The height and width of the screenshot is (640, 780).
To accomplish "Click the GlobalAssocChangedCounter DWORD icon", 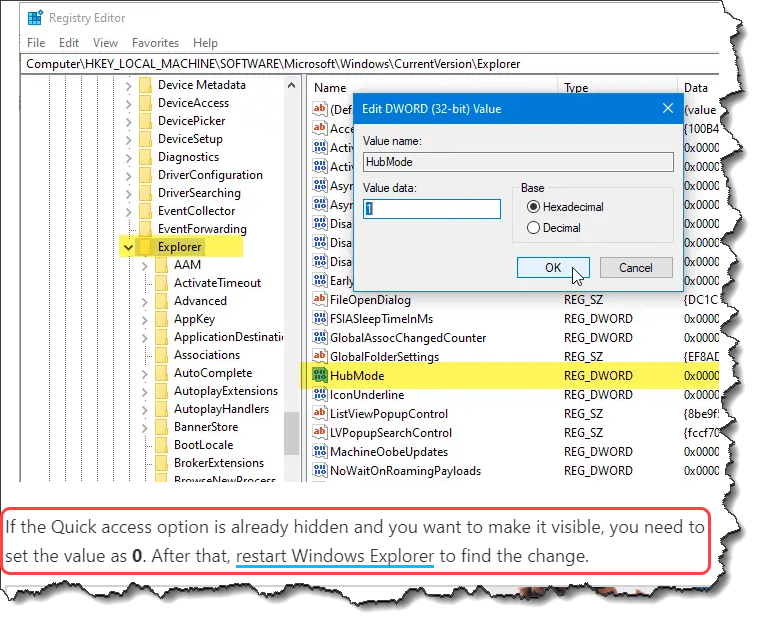I will (x=319, y=338).
